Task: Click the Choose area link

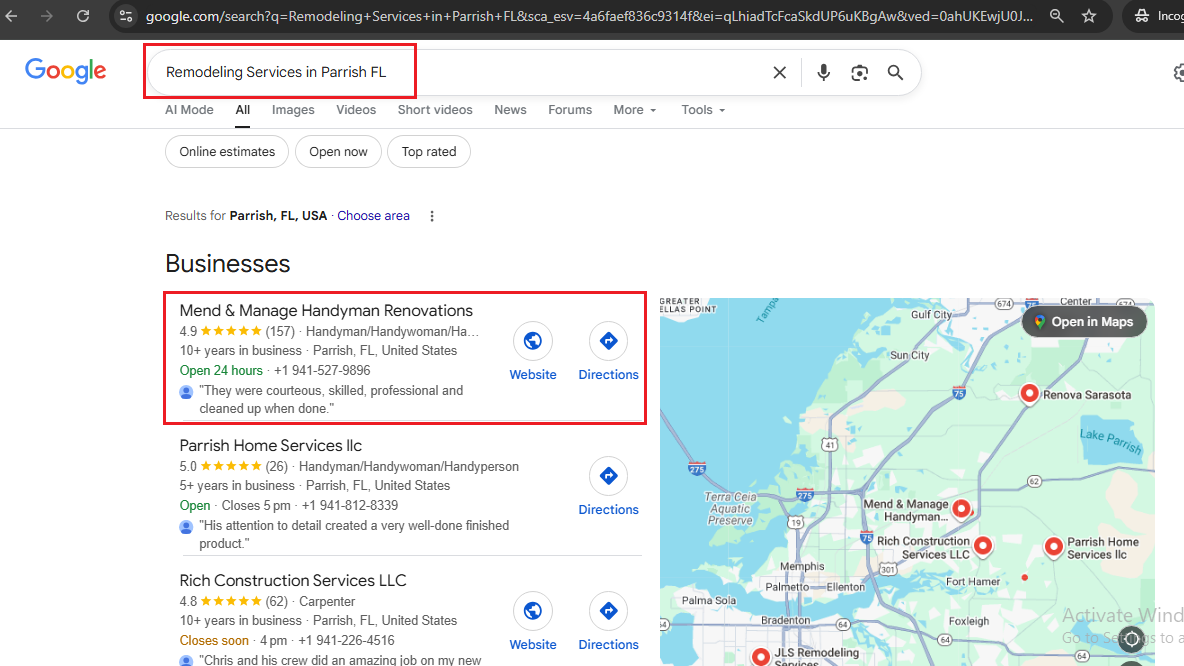Action: [373, 216]
